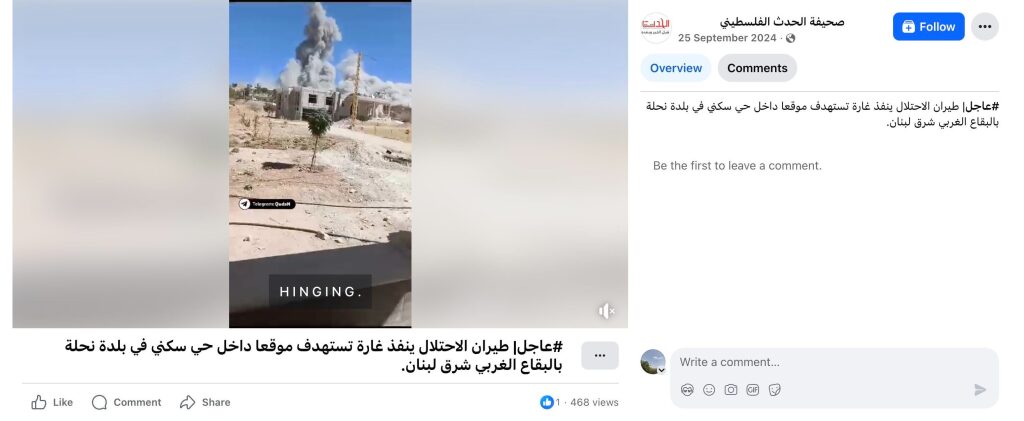Image resolution: width=1024 pixels, height=421 pixels.
Task: Open the GIF picker for the comment
Action: coord(753,390)
